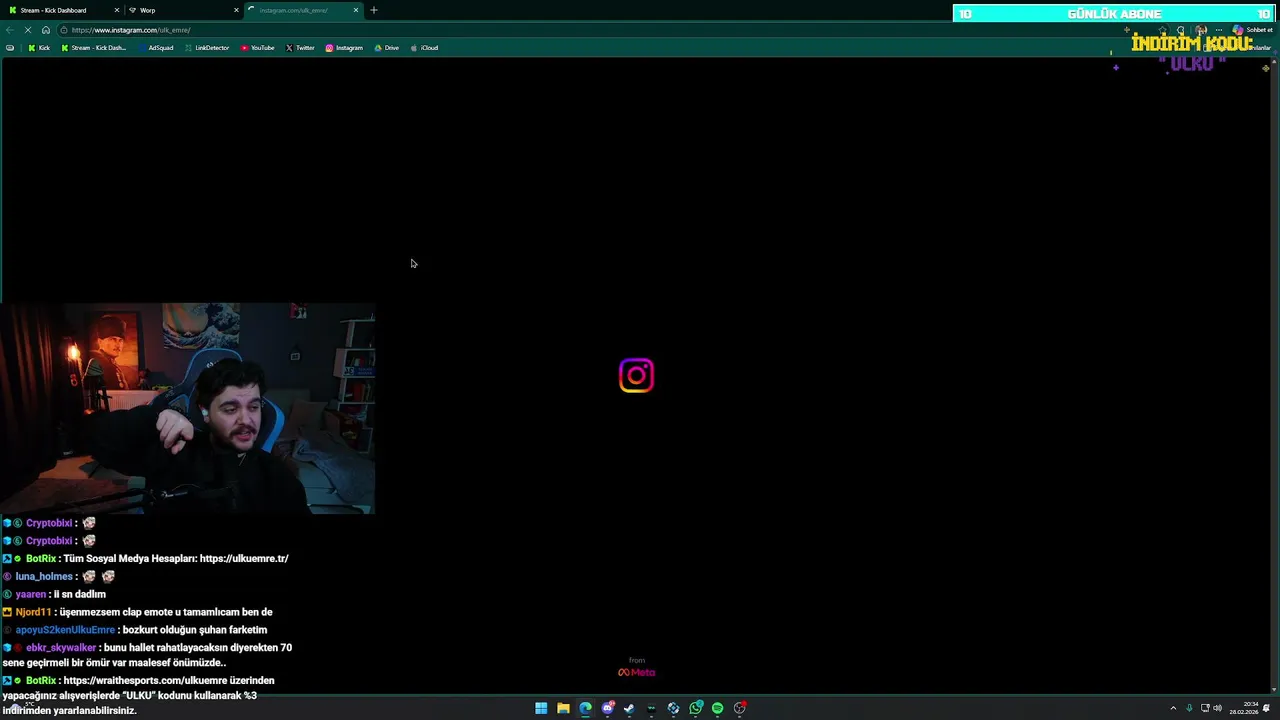The width and height of the screenshot is (1280, 720).
Task: Open the Kick bookmark
Action: (39, 48)
